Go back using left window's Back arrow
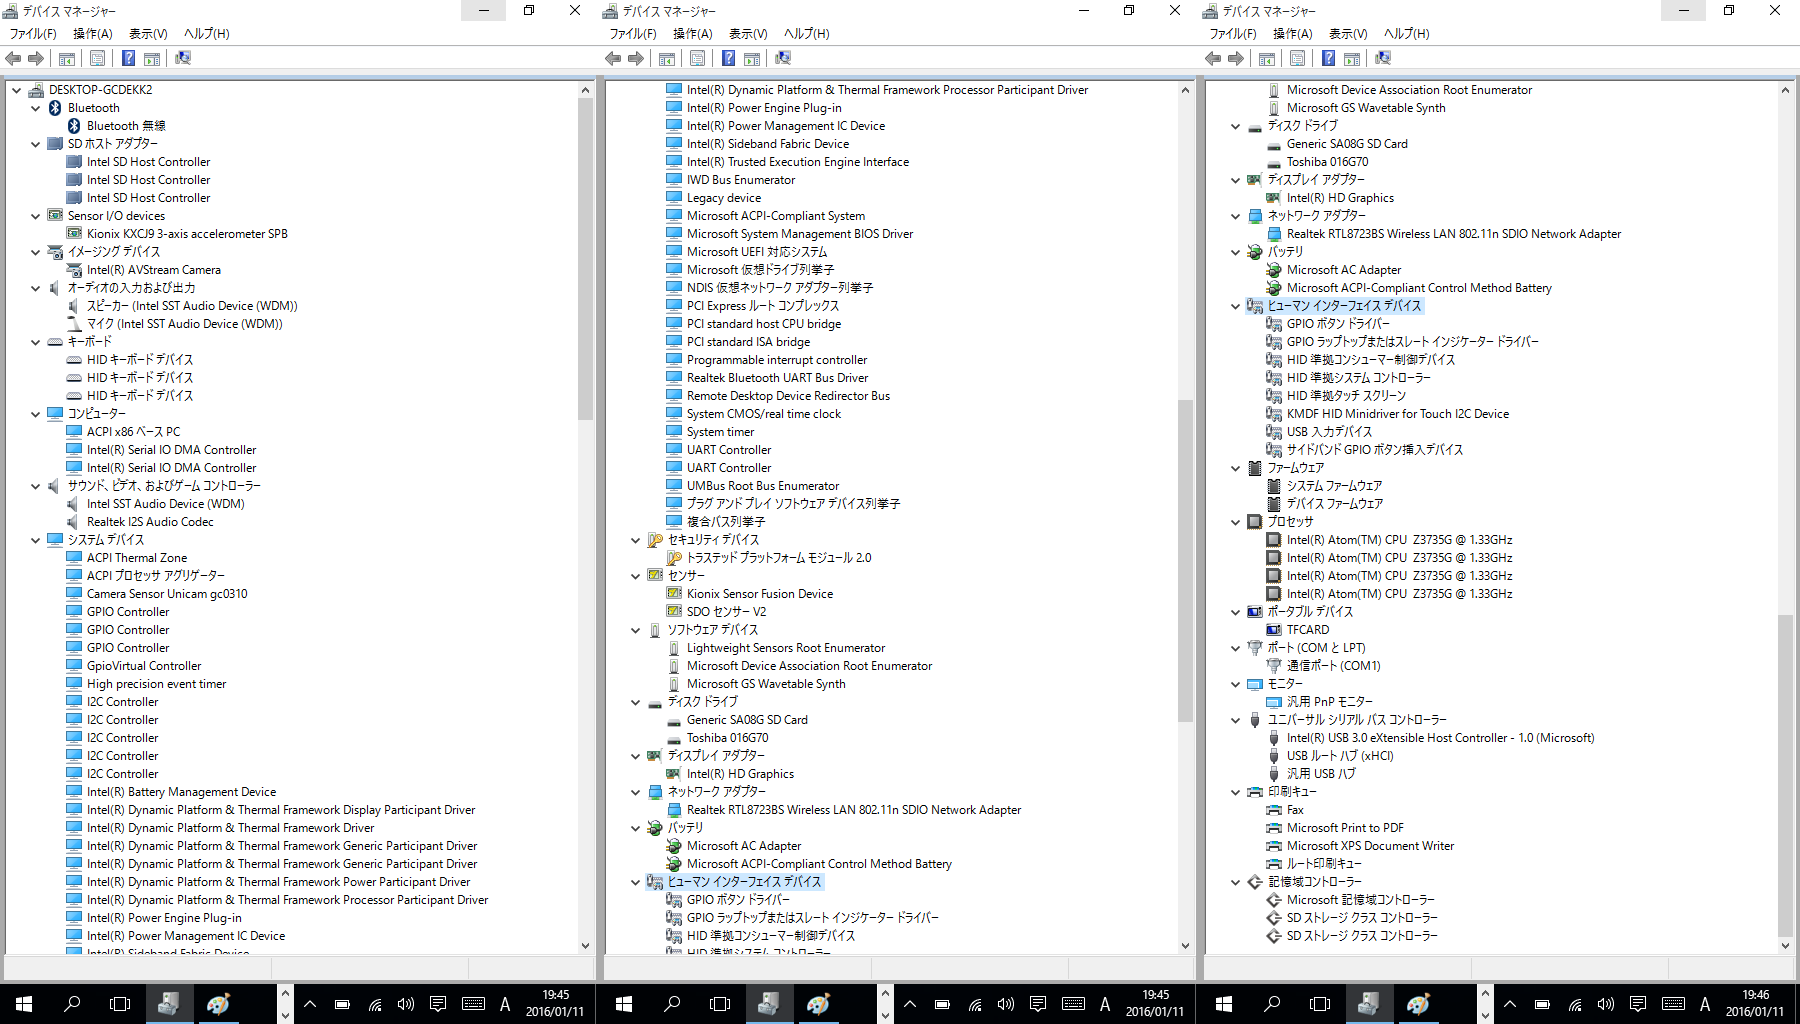The image size is (1800, 1024). point(14,58)
